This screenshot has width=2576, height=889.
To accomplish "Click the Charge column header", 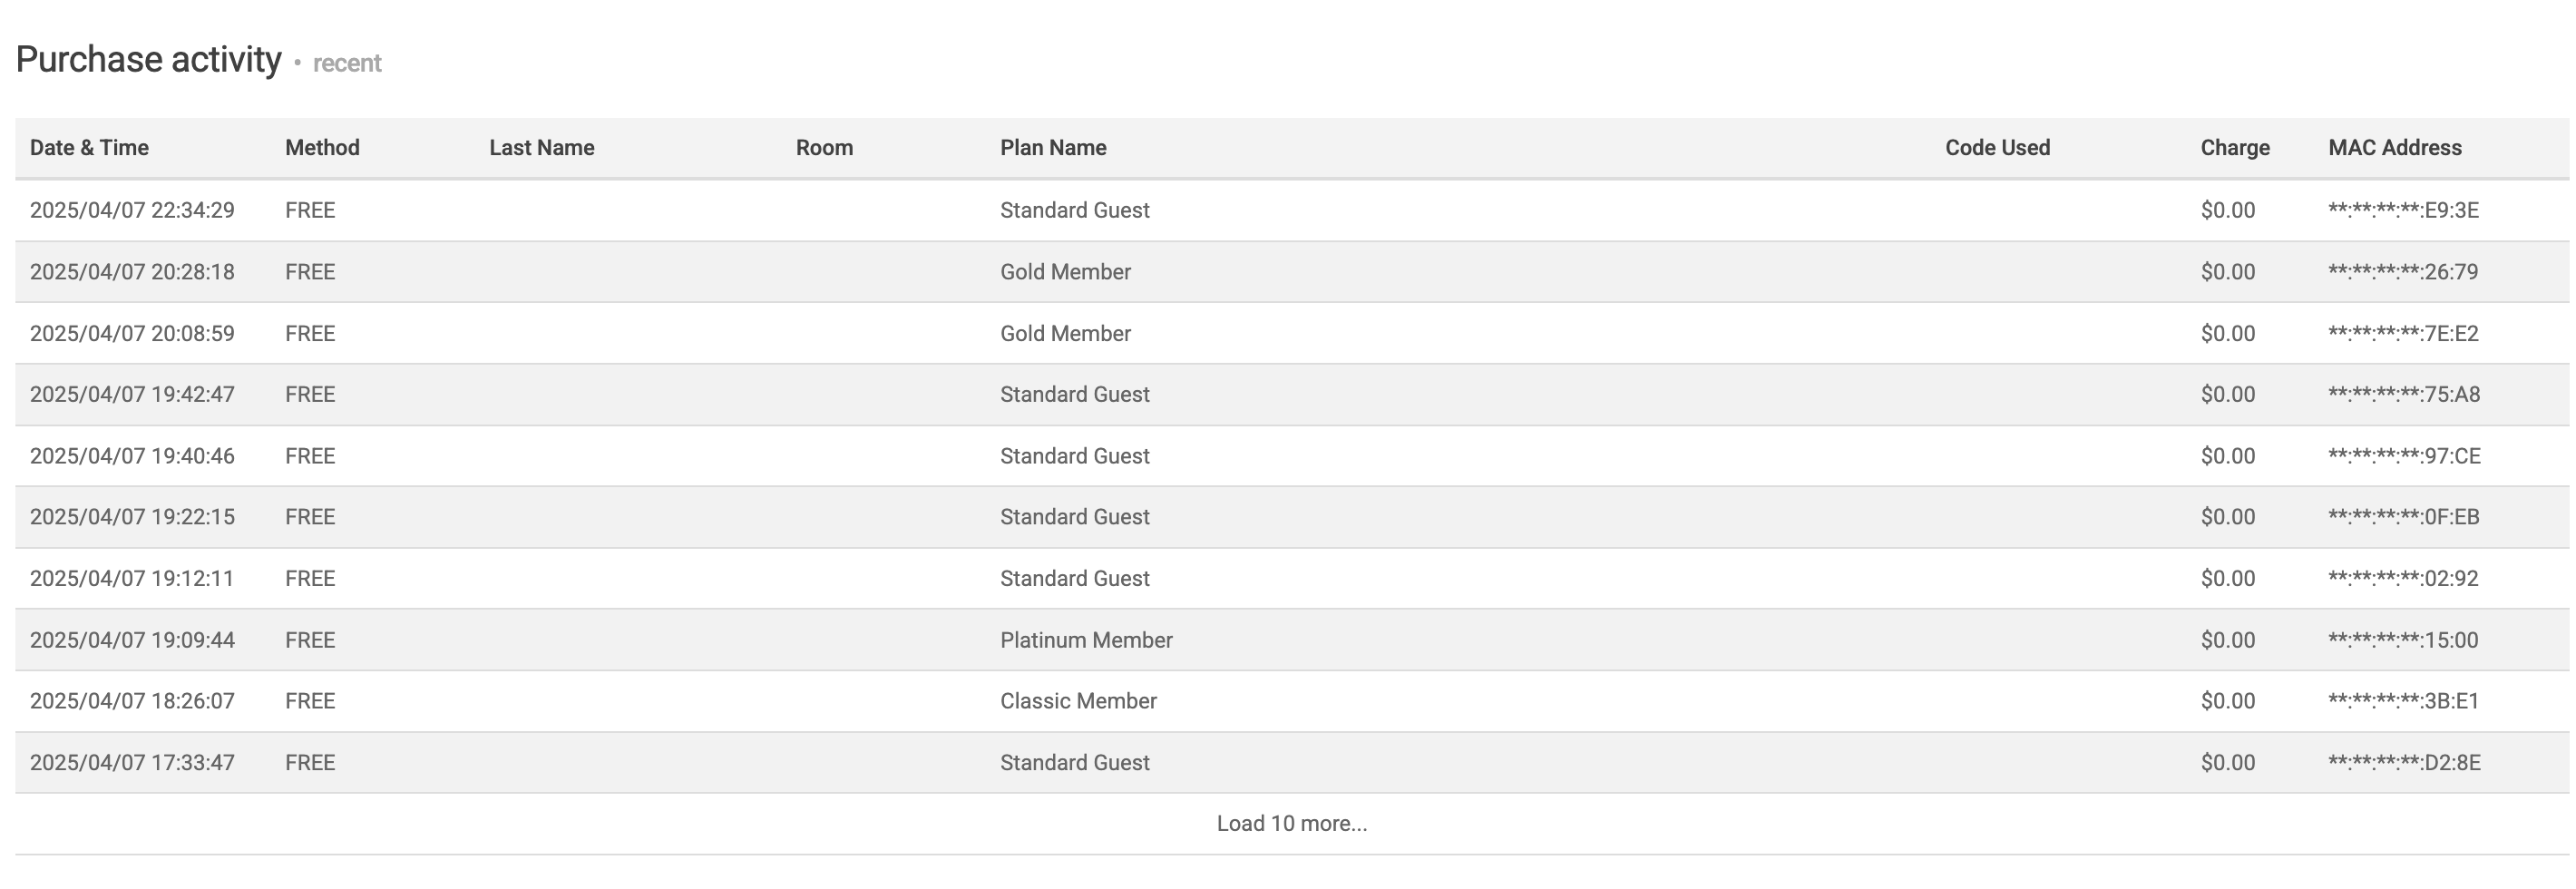I will pyautogui.click(x=2234, y=148).
